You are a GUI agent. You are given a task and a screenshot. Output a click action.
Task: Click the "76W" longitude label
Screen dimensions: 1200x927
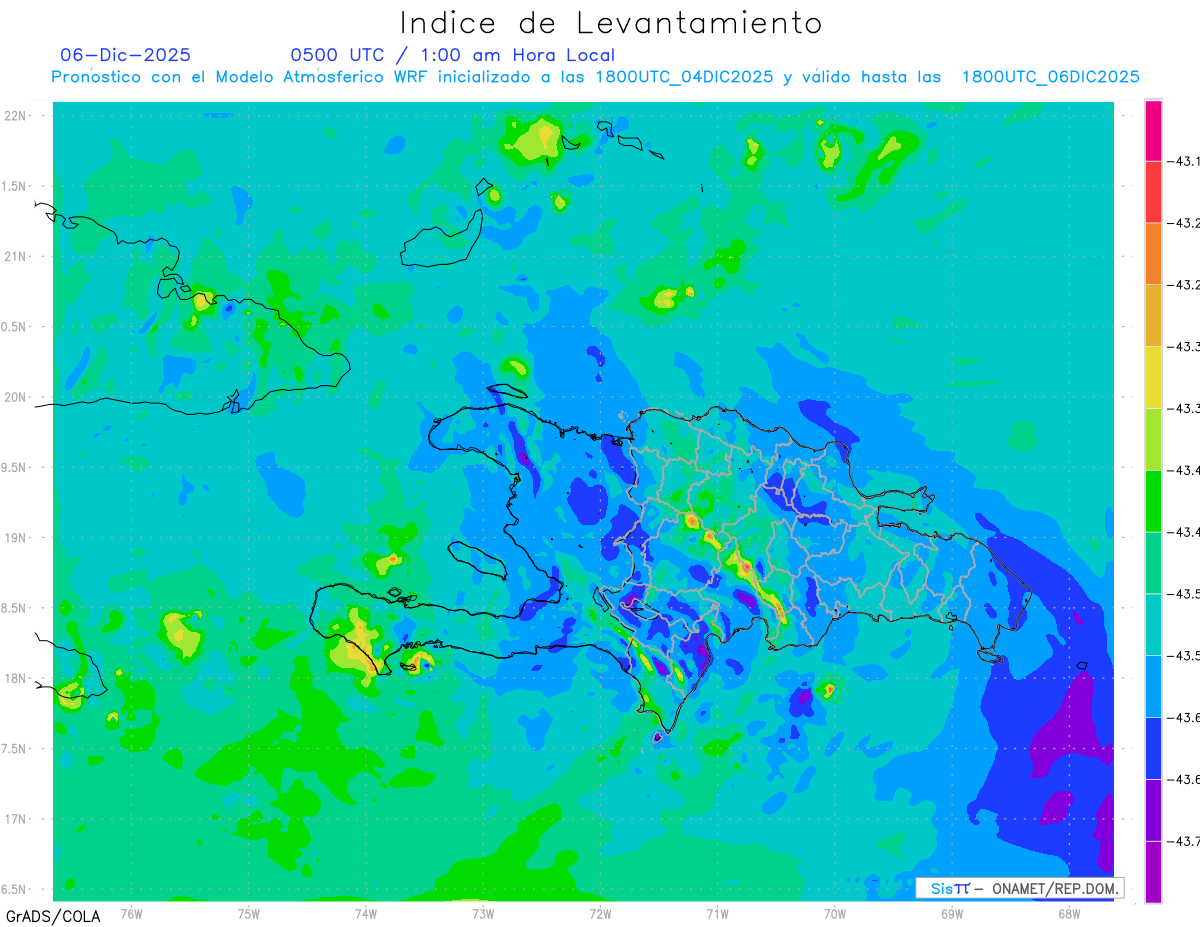pos(131,913)
